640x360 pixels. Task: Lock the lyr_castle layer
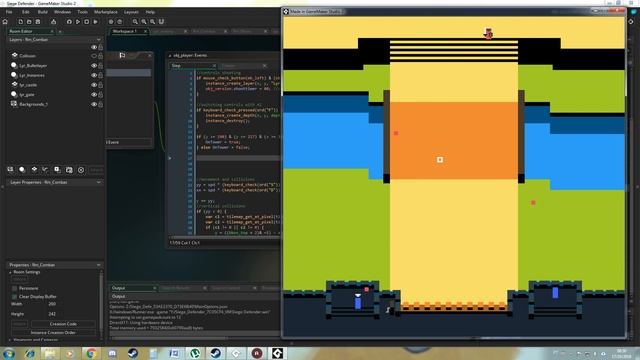pyautogui.click(x=100, y=84)
